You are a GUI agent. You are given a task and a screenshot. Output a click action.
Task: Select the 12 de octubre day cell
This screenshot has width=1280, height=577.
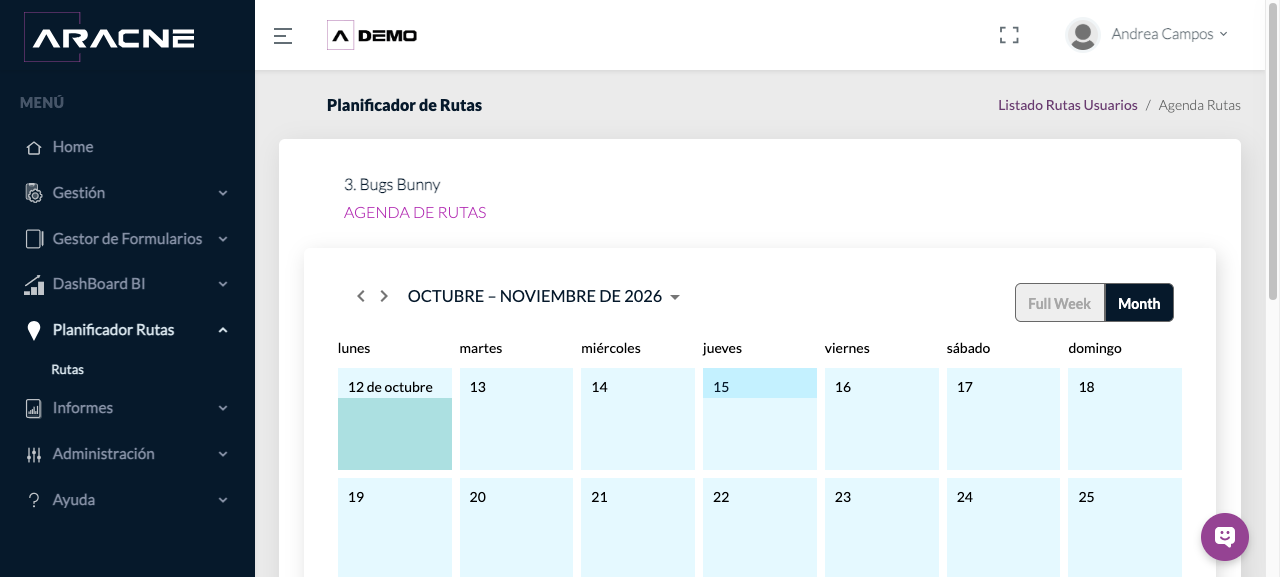coord(395,419)
